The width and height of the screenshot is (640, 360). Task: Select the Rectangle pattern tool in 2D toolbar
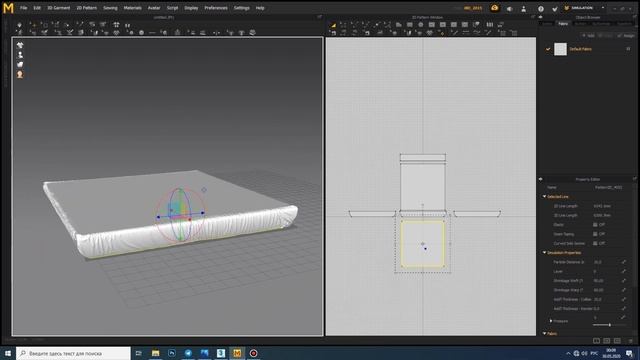[410, 25]
